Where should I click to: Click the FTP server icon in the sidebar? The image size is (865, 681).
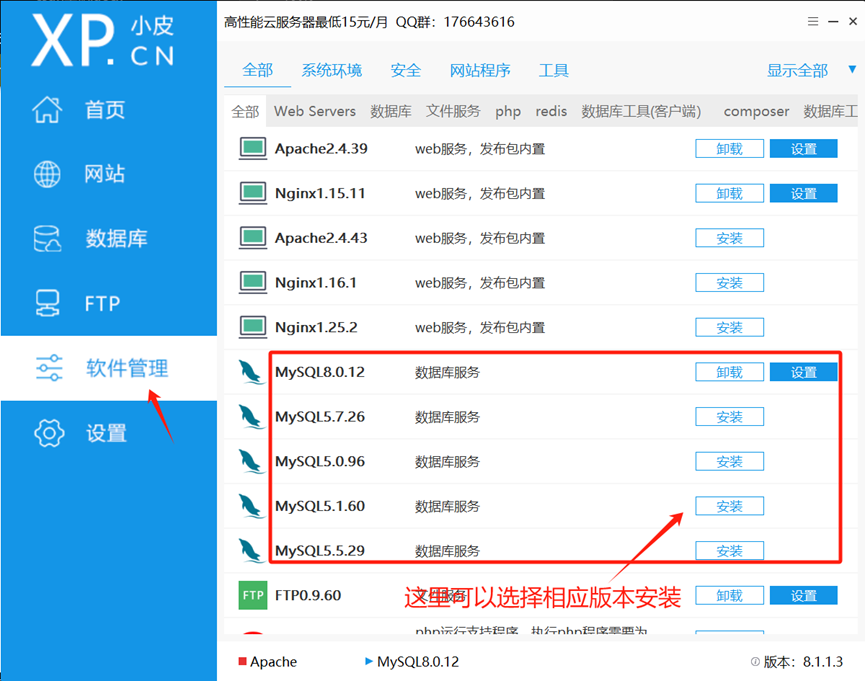(x=47, y=303)
